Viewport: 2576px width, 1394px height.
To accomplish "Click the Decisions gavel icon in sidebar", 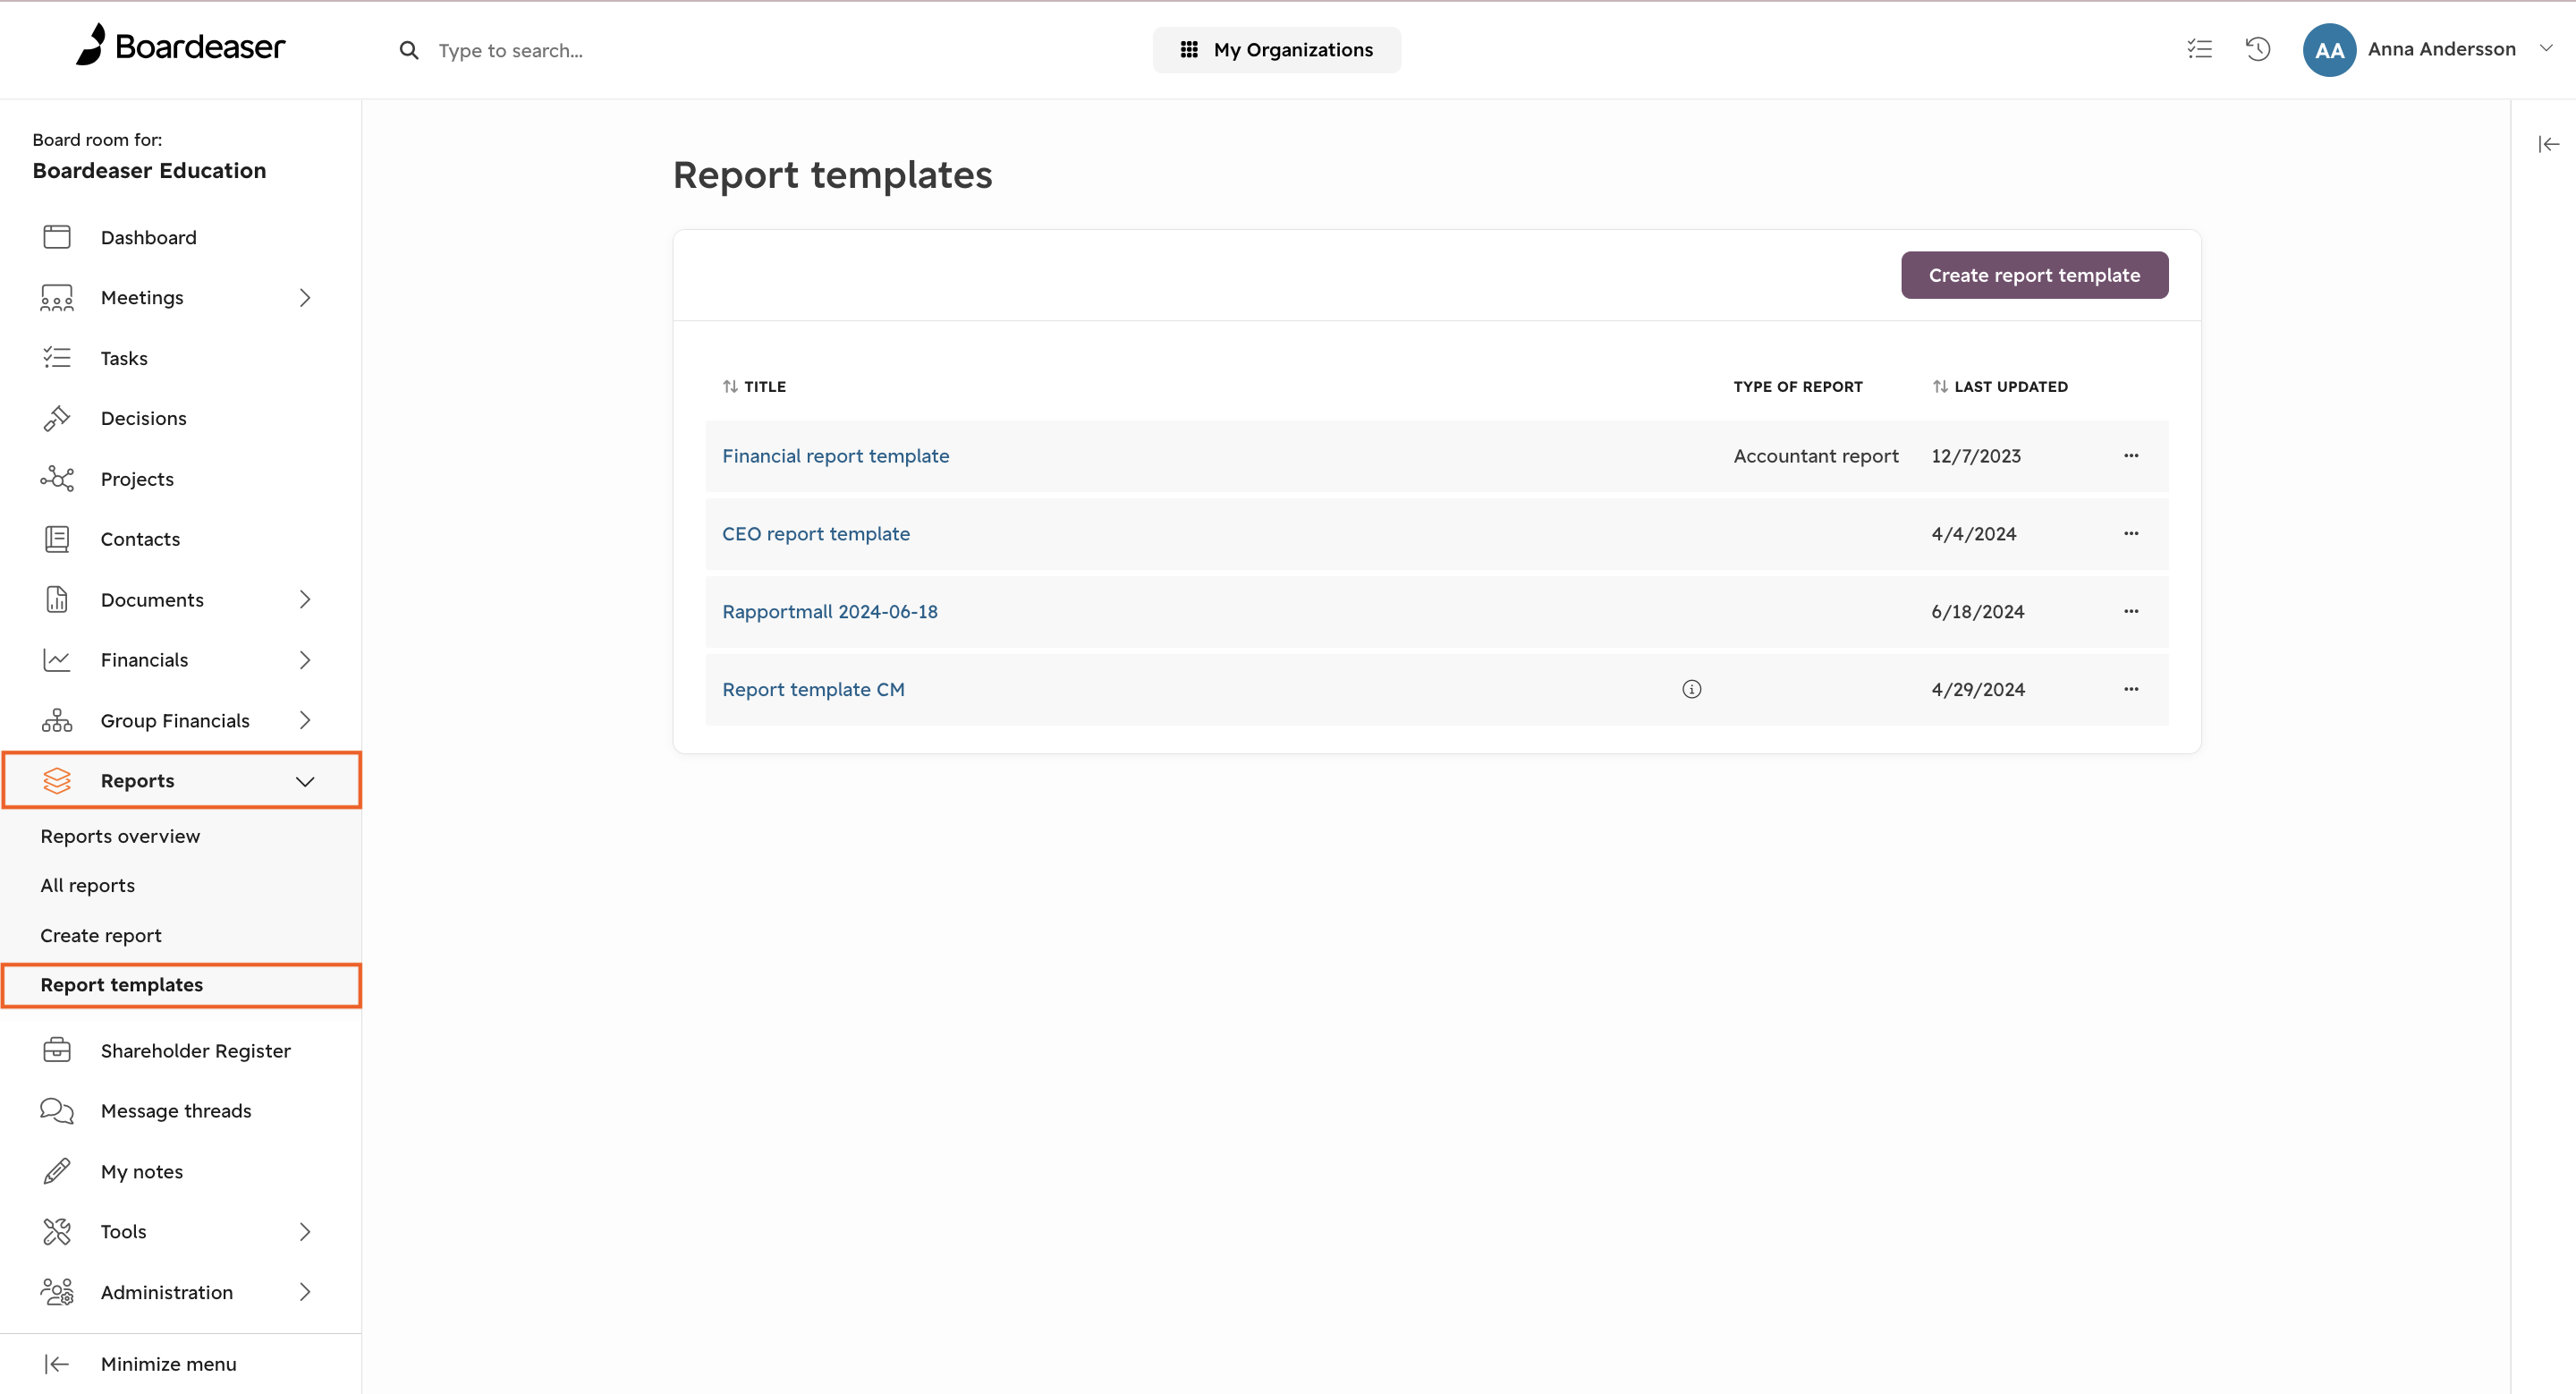I will [57, 418].
